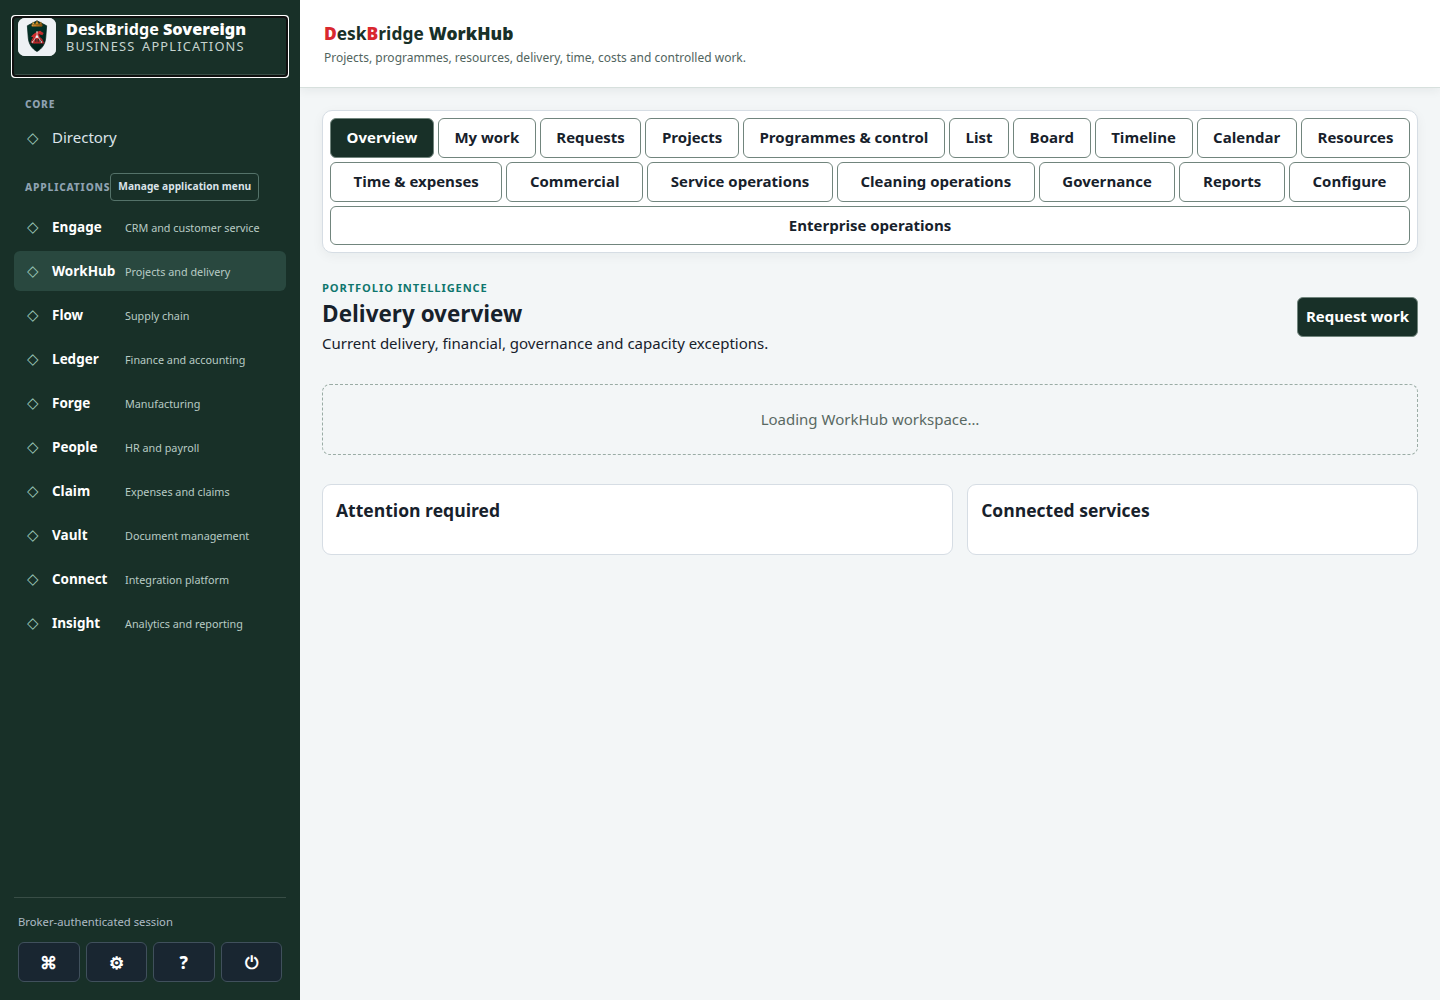Click the diamond icon beside Flow
Image resolution: width=1440 pixels, height=1000 pixels.
[33, 316]
